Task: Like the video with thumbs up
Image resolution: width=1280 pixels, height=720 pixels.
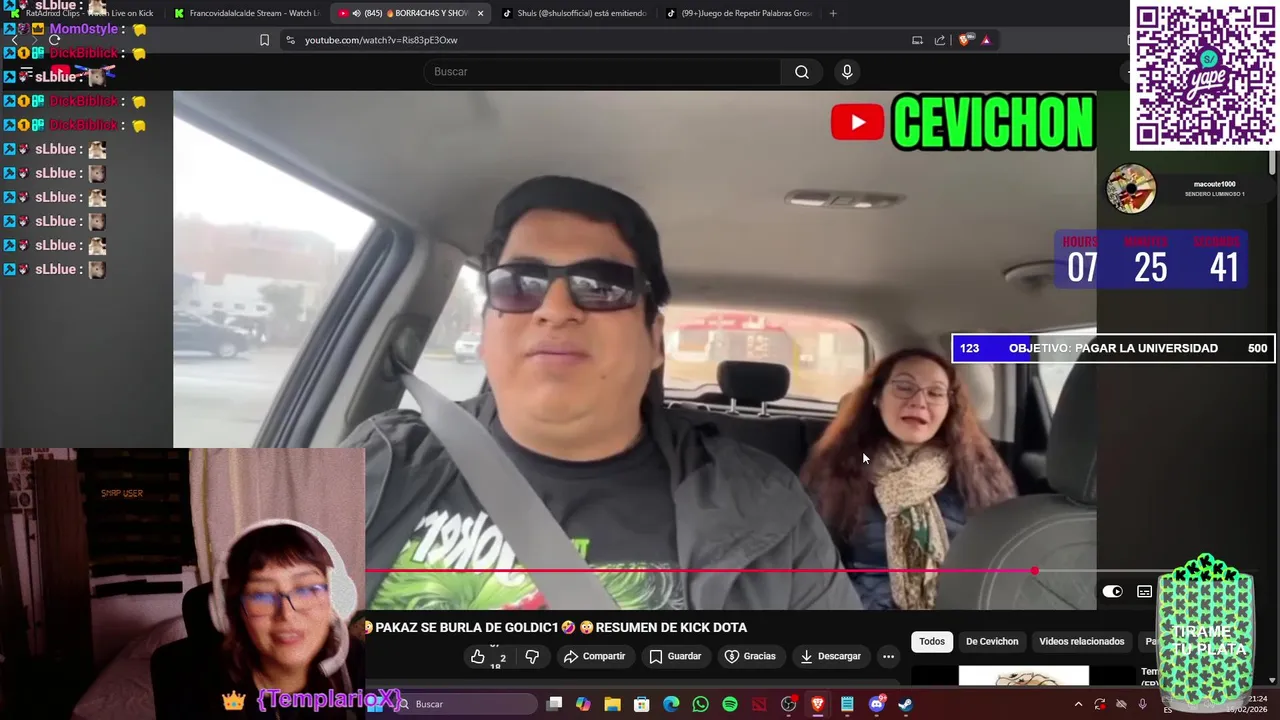Action: click(478, 656)
